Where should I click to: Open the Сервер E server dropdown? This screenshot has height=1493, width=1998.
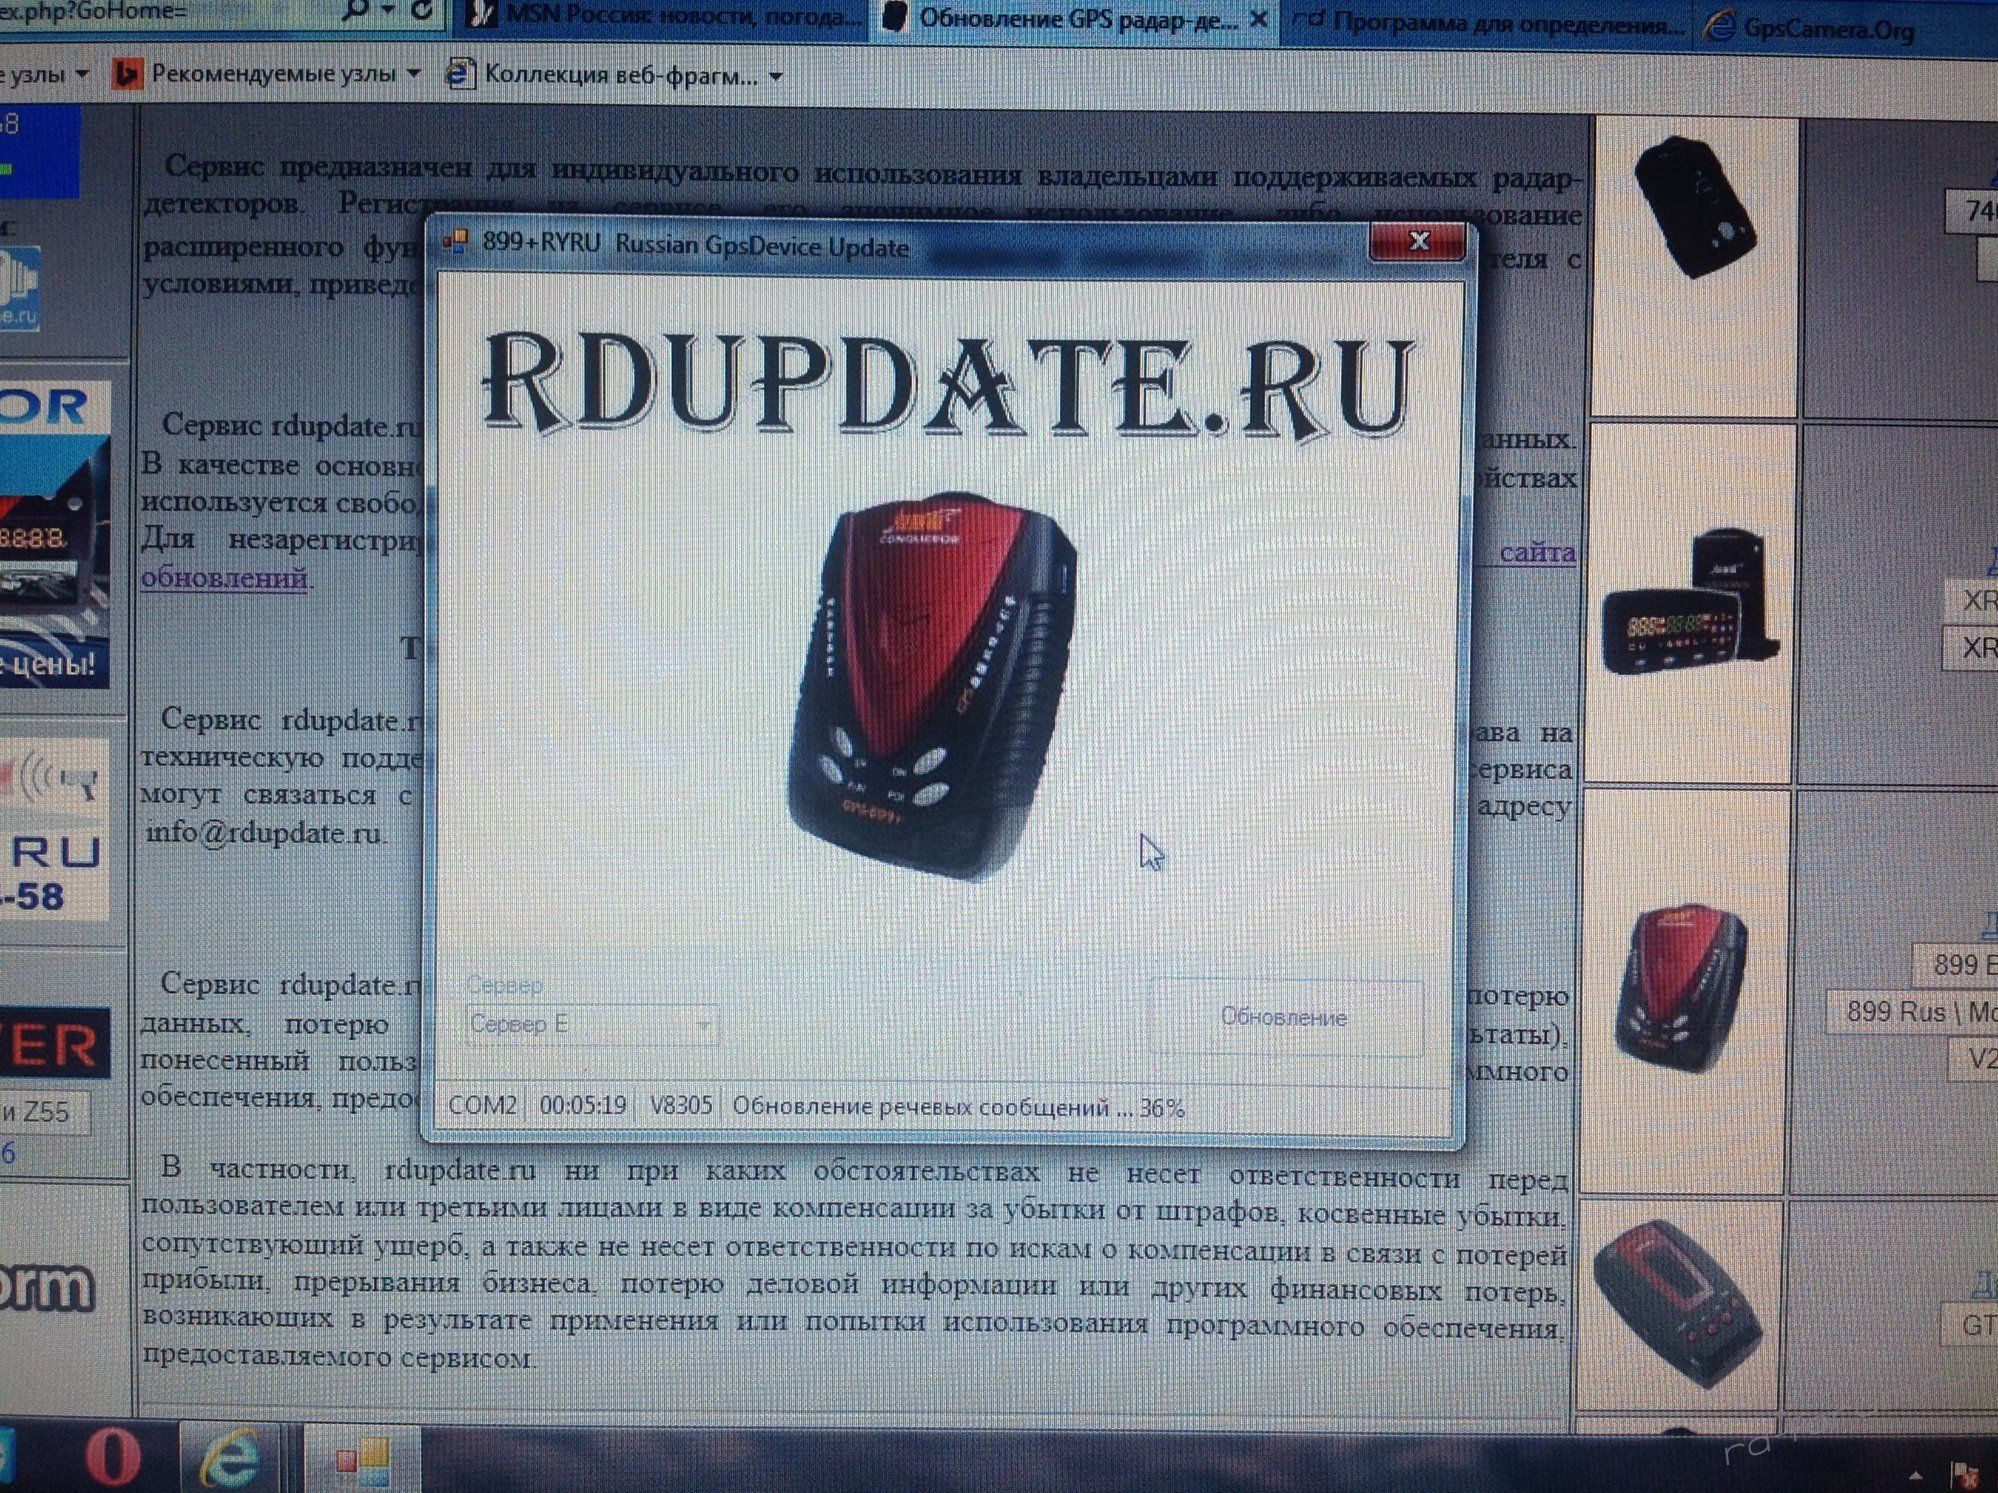pos(591,1025)
